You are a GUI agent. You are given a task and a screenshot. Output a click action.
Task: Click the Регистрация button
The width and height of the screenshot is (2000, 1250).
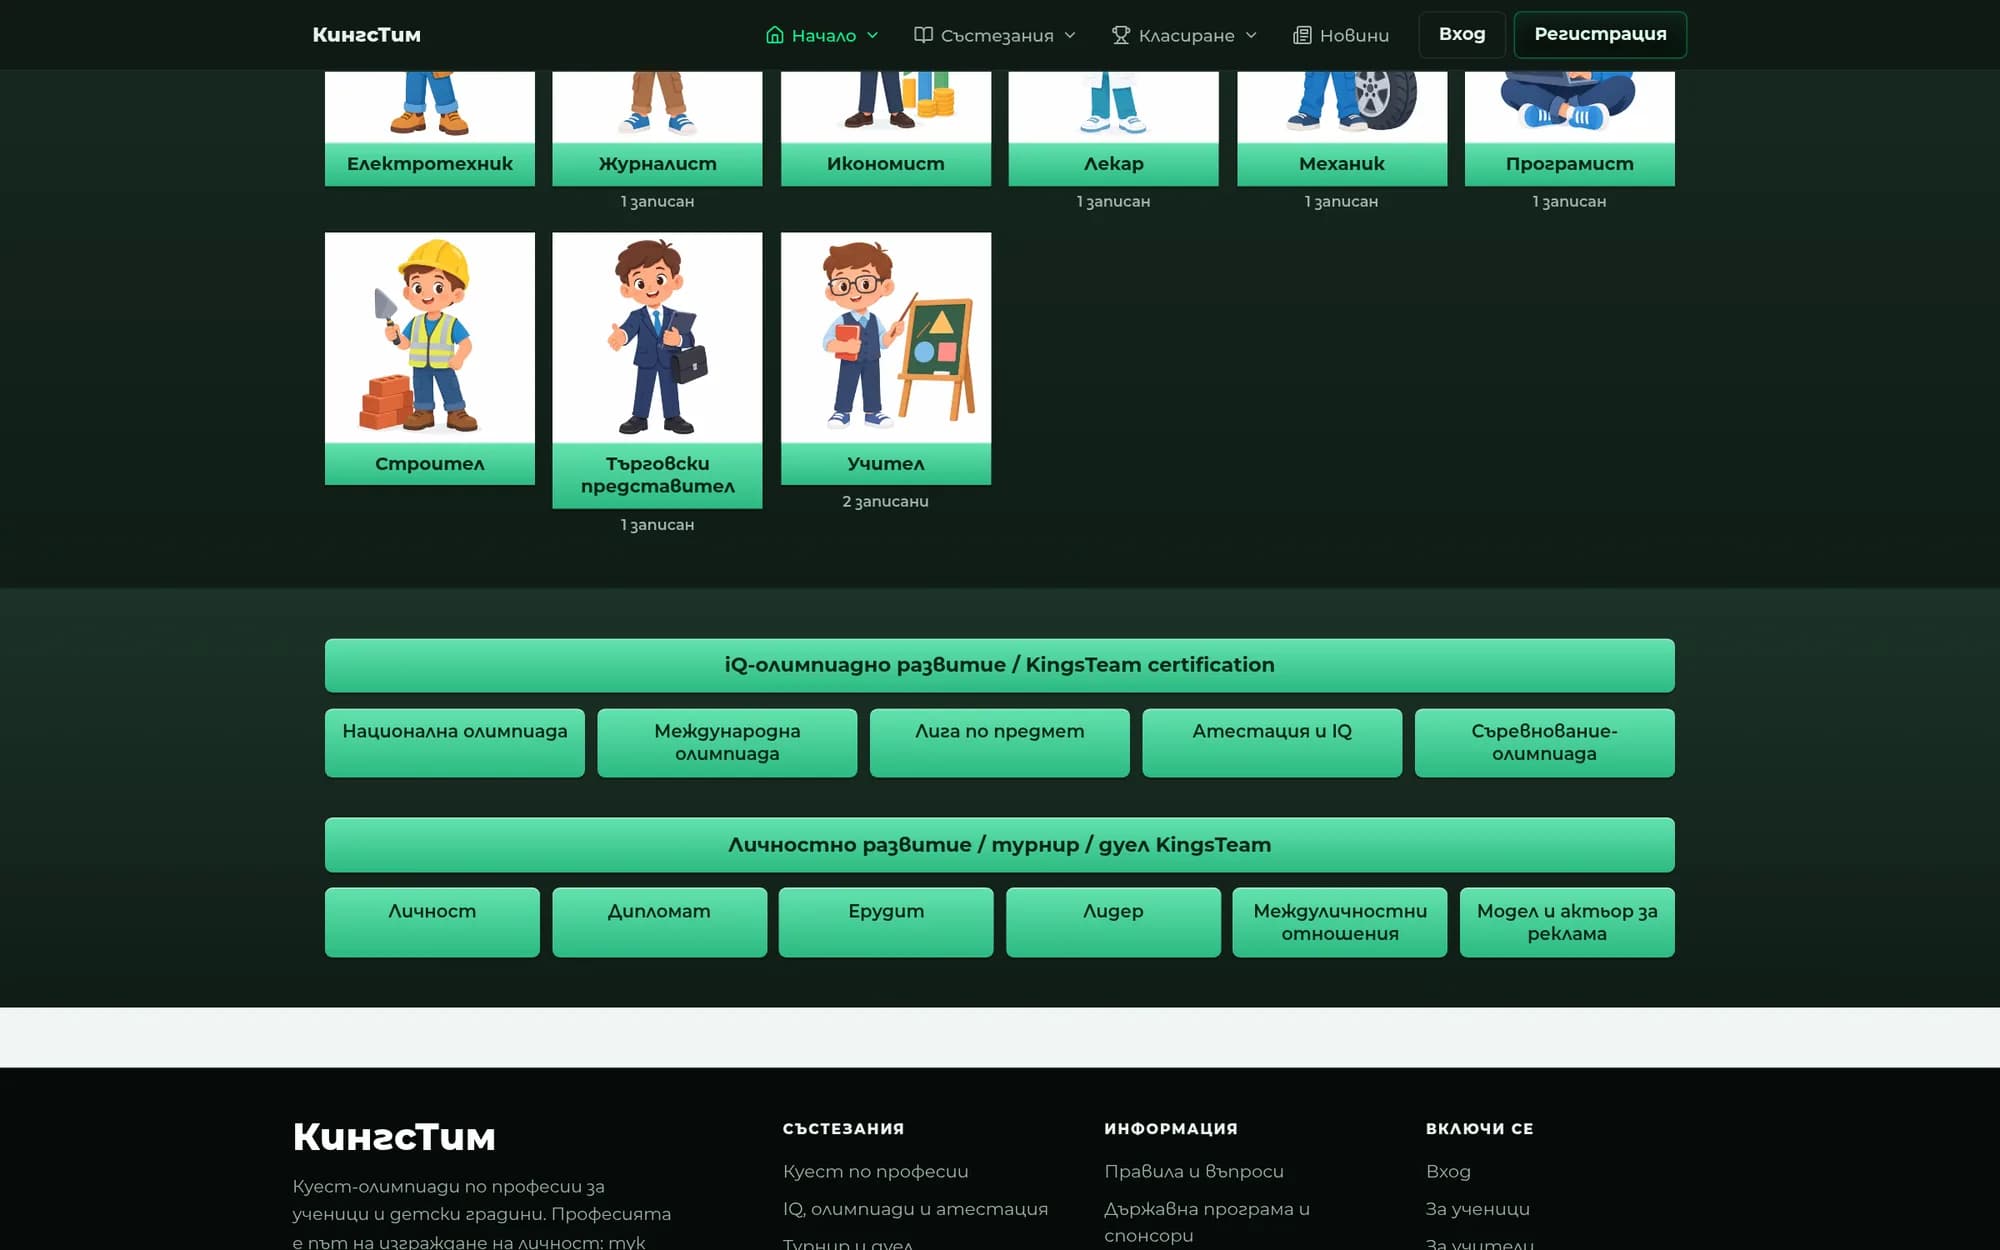pyautogui.click(x=1600, y=34)
